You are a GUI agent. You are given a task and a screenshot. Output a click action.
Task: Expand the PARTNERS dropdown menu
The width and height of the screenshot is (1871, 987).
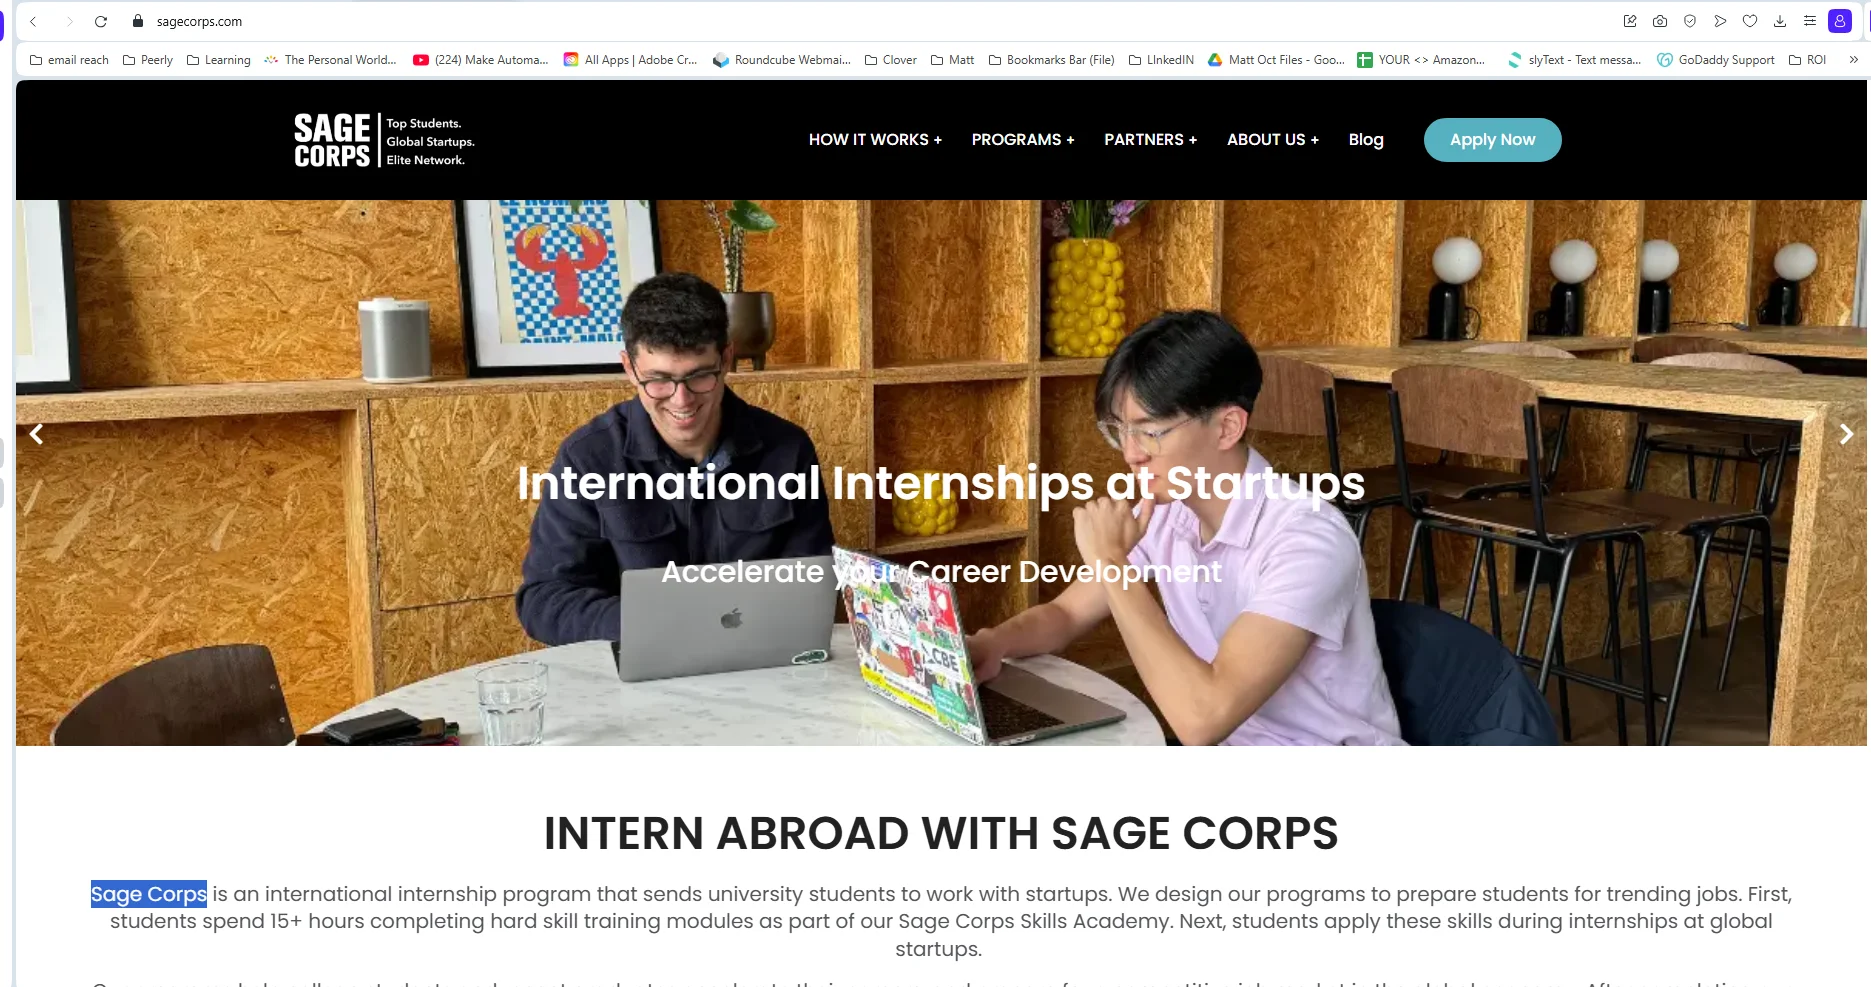pos(1150,140)
